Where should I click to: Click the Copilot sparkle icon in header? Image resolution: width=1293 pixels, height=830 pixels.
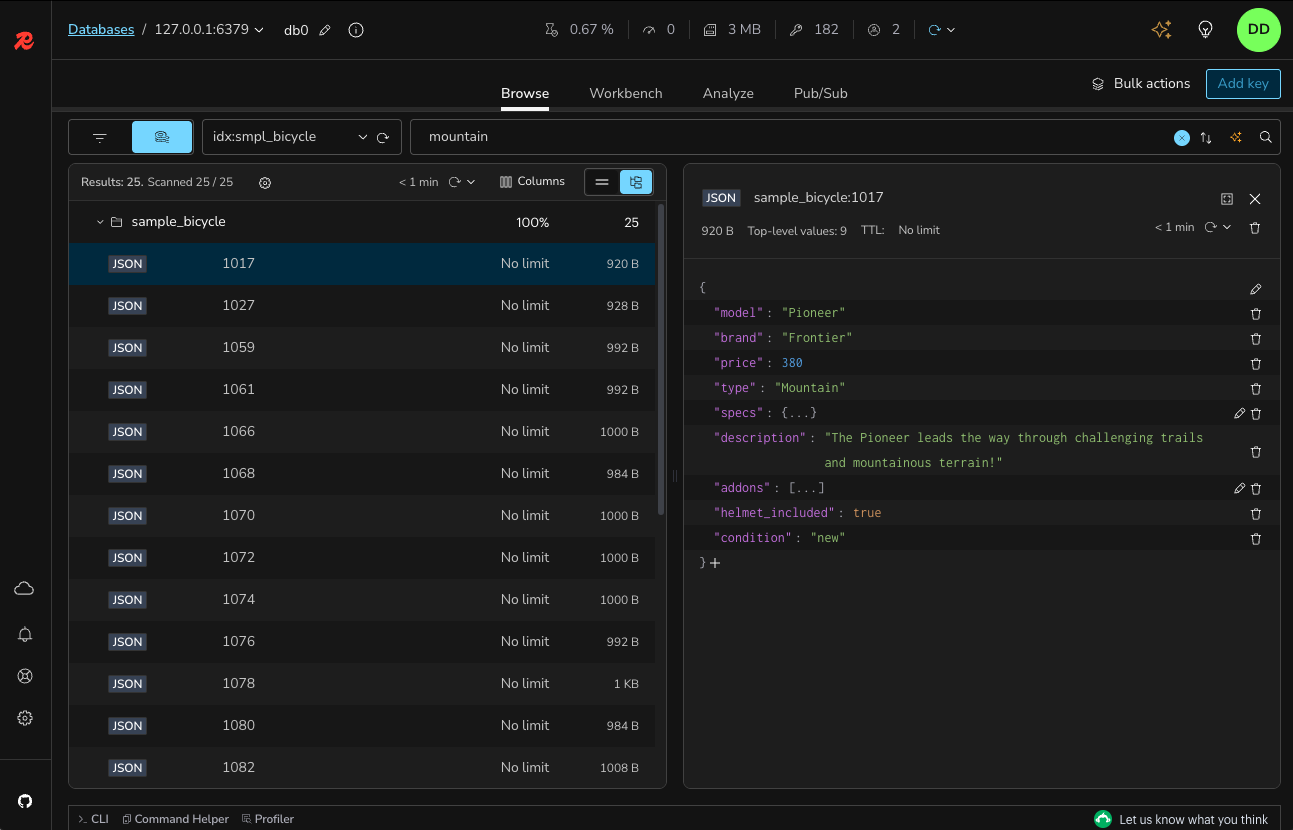(1161, 30)
